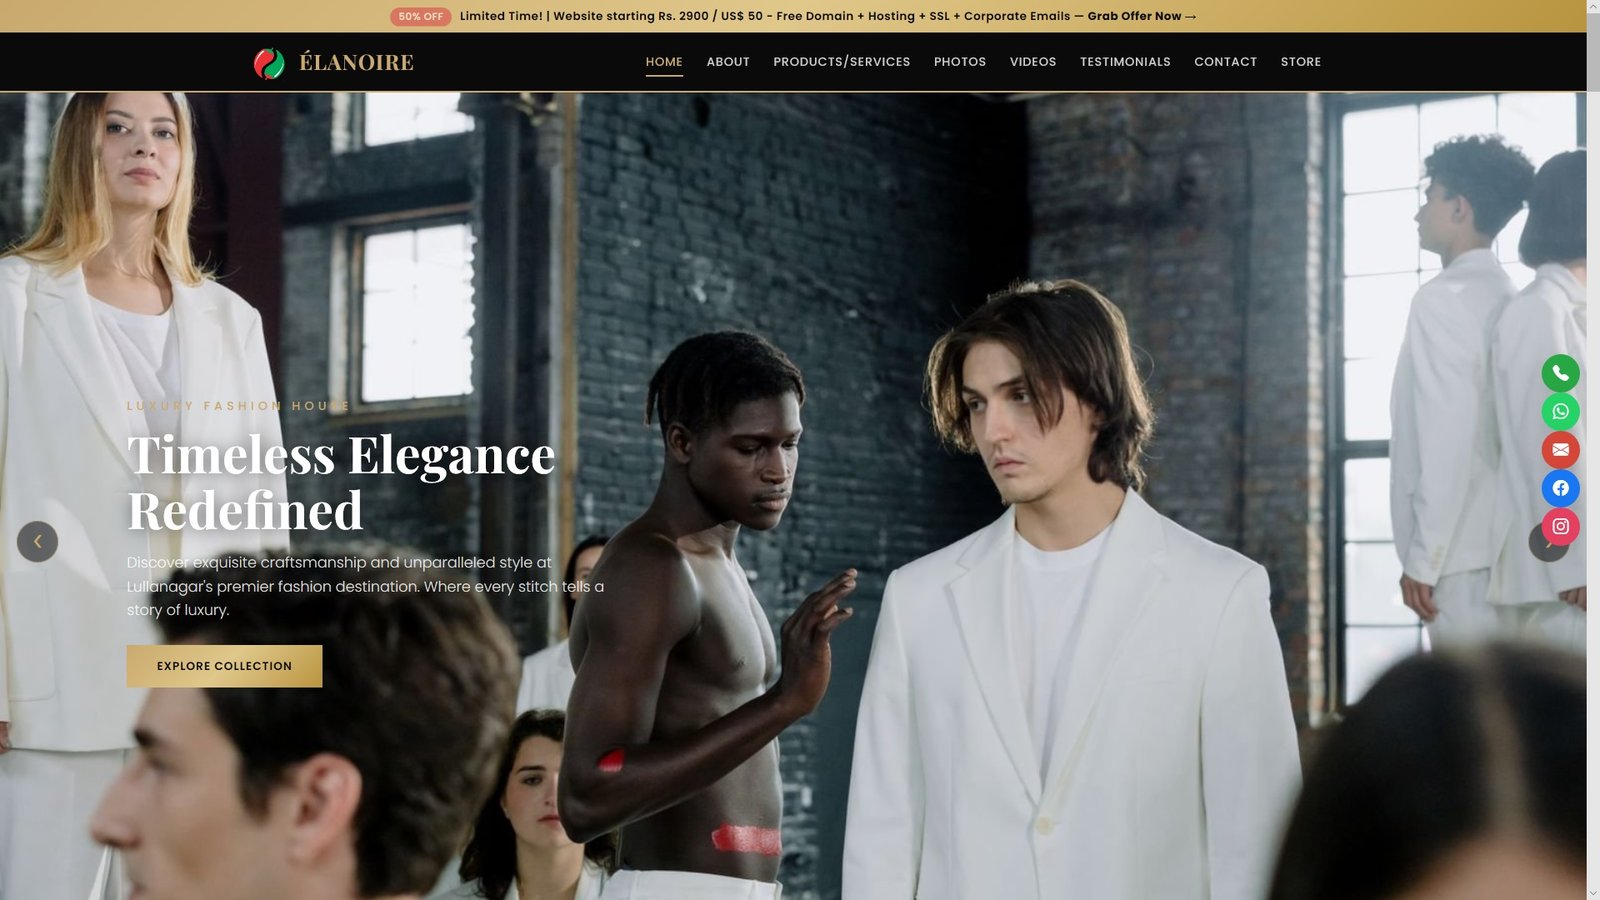
Task: View the Testimonials page
Action: 1125,62
